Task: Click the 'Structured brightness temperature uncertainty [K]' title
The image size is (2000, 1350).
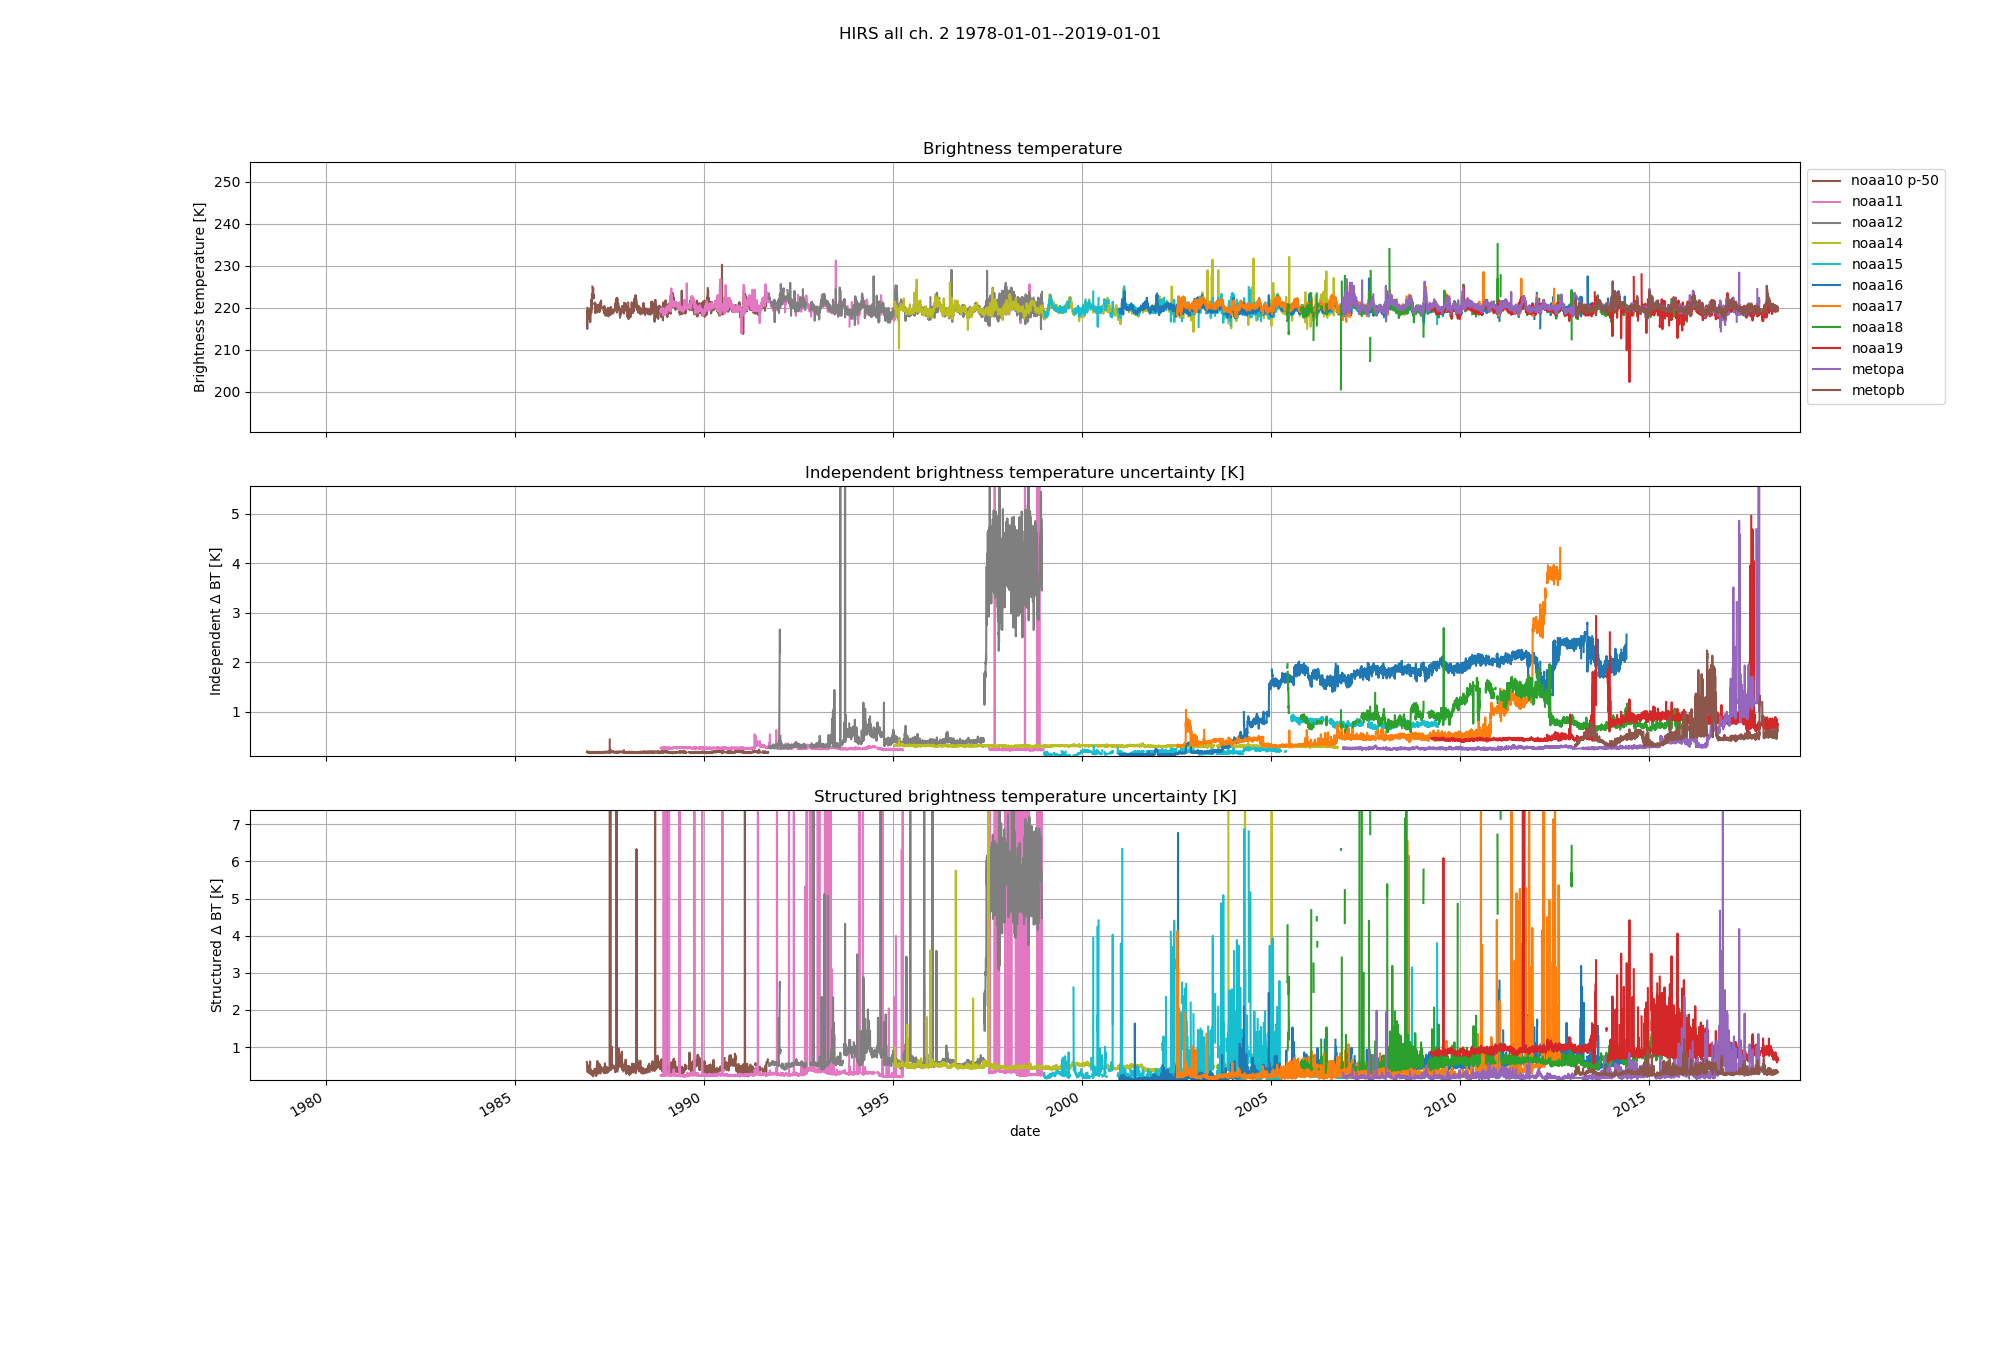Action: click(1024, 797)
